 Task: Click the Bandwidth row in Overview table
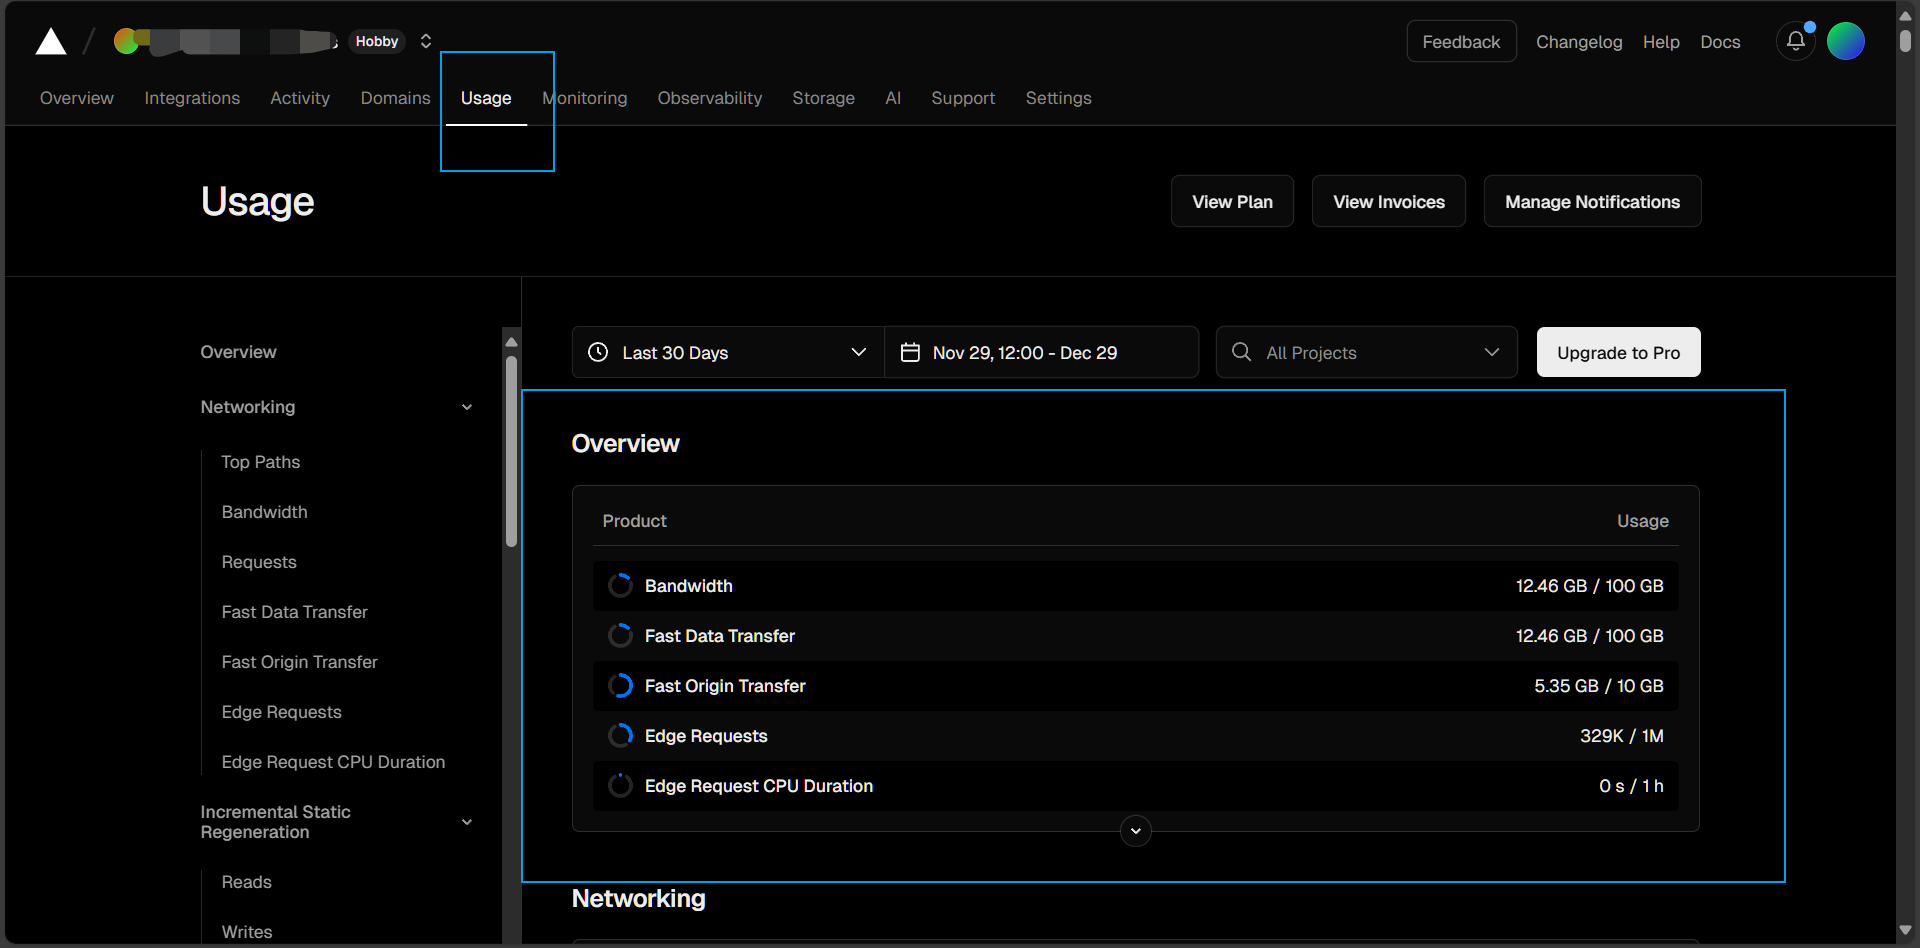tap(1135, 585)
